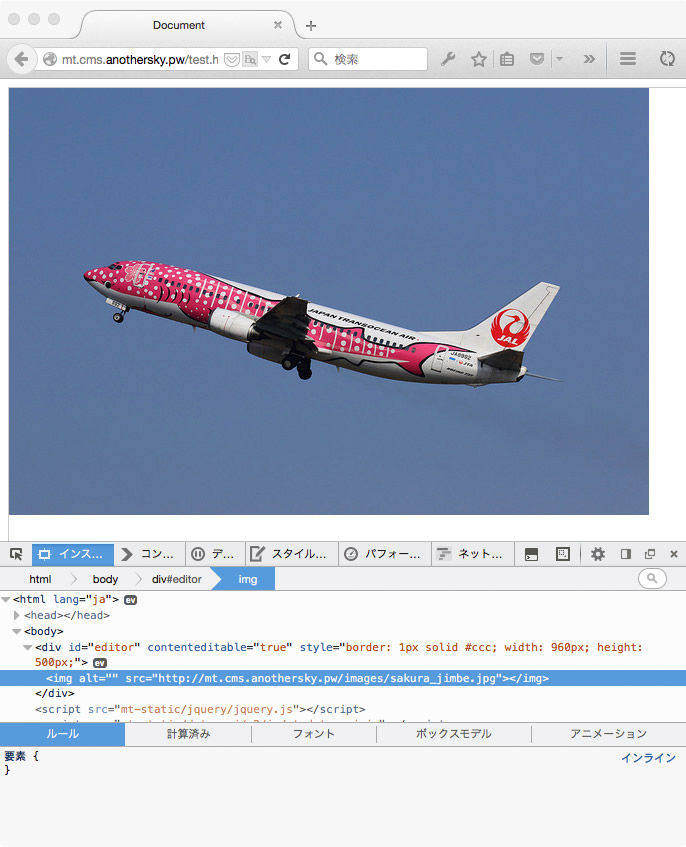Switch to the パフォー... Performance tab
The width and height of the screenshot is (686, 847).
(385, 554)
